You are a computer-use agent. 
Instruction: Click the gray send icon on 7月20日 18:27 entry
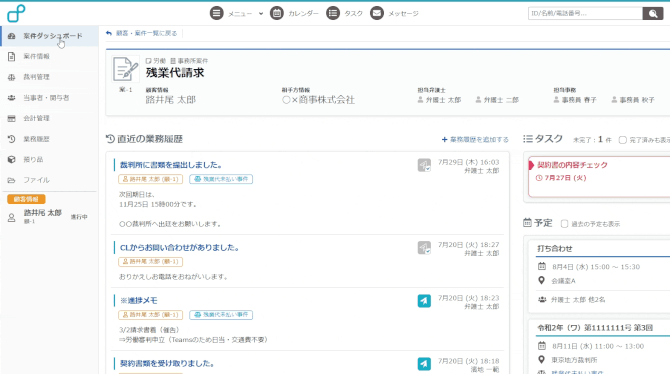click(x=424, y=247)
